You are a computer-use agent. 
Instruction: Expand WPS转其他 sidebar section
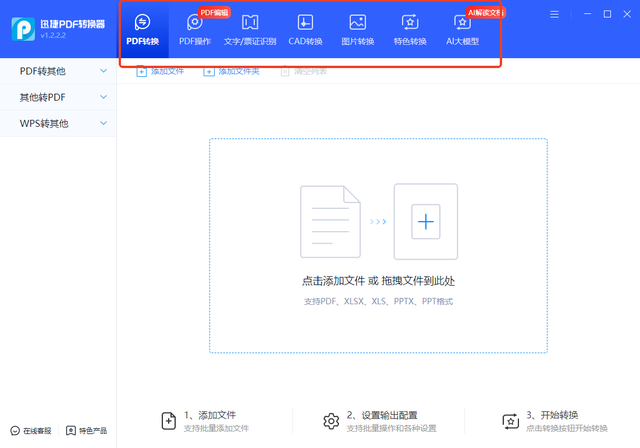(x=58, y=123)
